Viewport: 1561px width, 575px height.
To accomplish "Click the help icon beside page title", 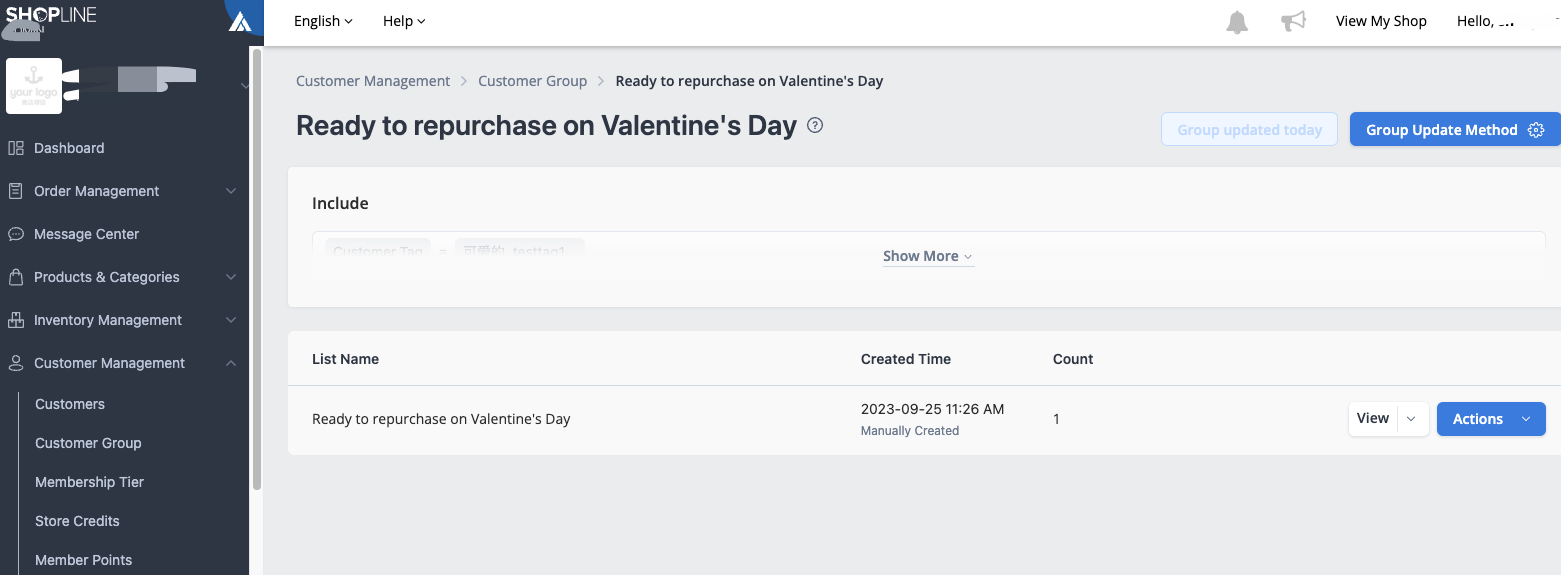I will pyautogui.click(x=815, y=126).
